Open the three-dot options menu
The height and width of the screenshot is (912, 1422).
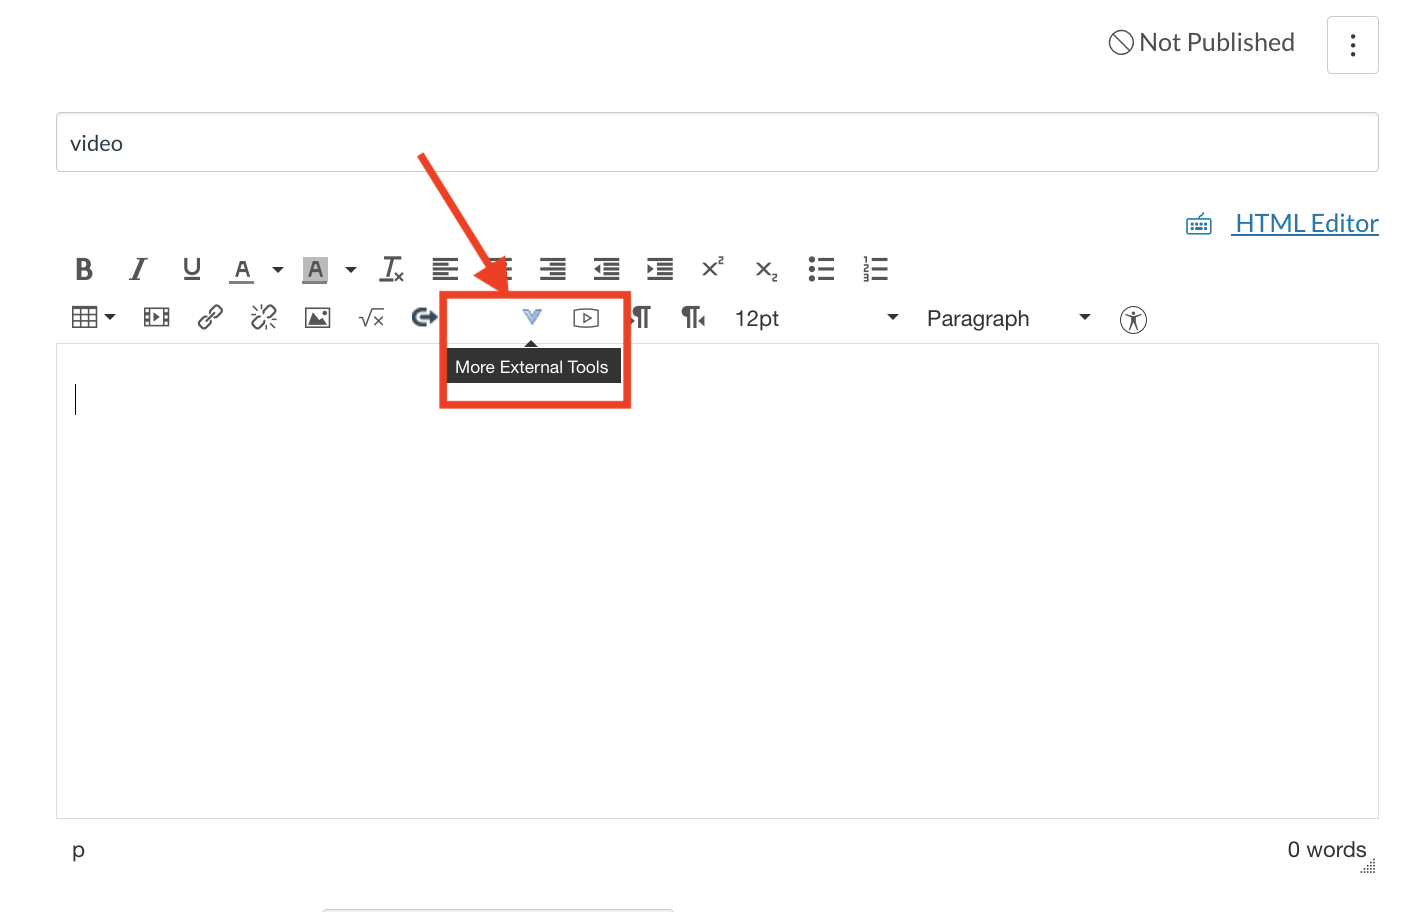click(1352, 45)
